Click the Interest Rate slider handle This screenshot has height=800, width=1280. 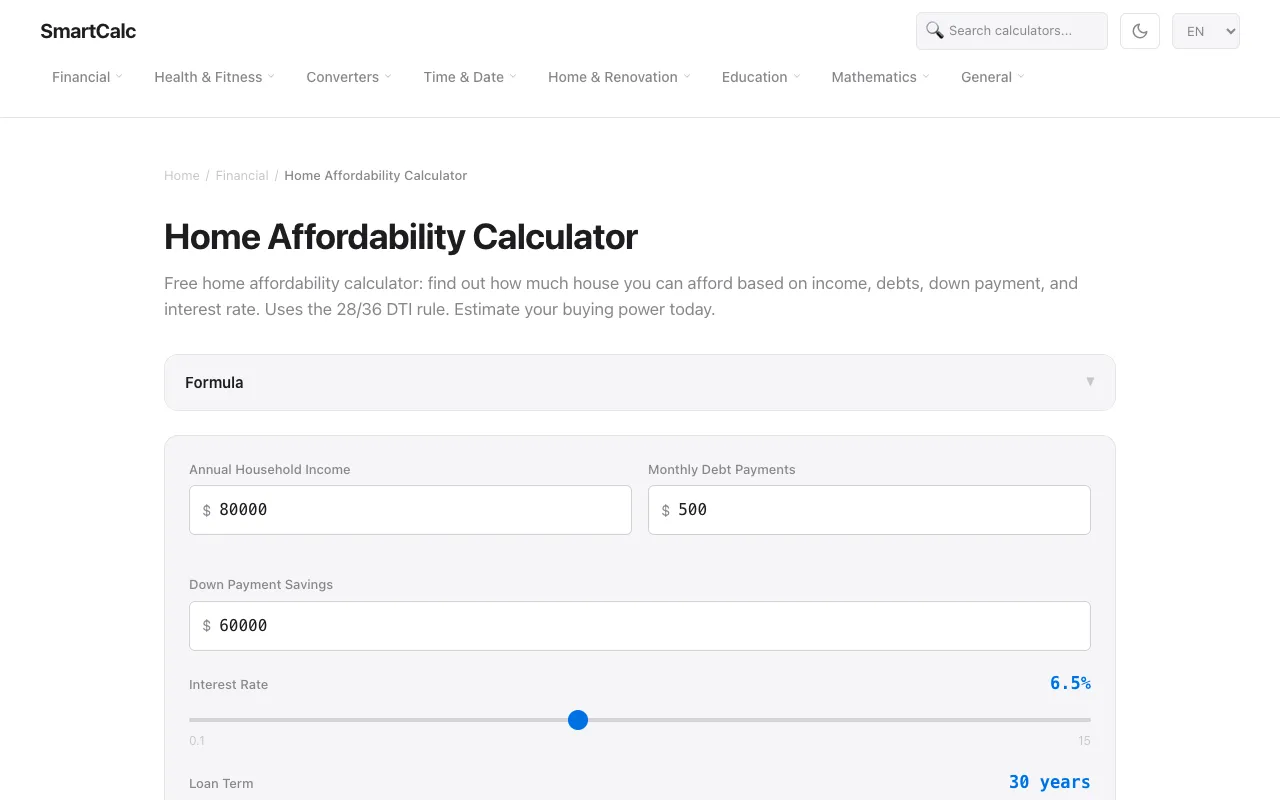pyautogui.click(x=578, y=720)
